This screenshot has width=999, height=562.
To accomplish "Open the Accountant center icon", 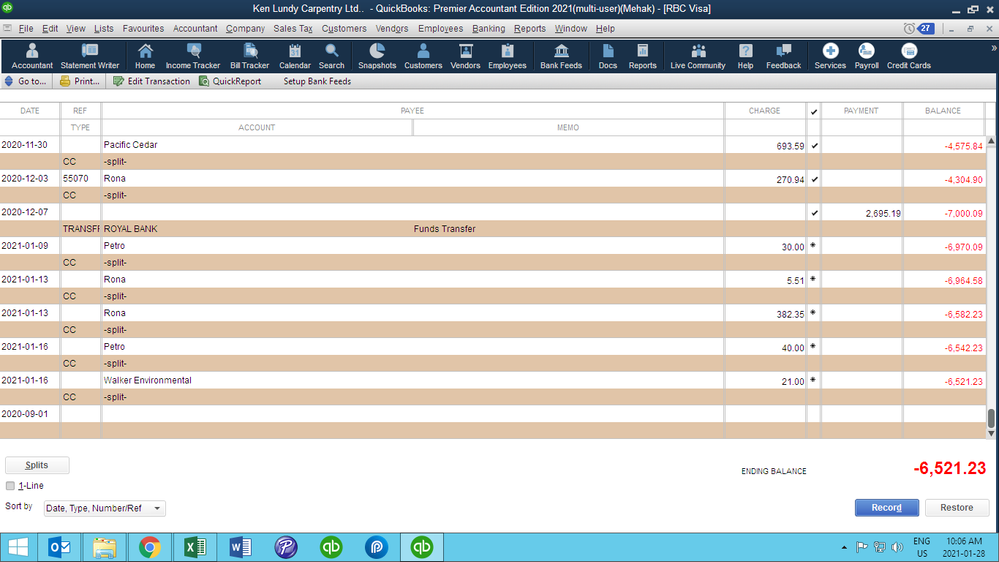I will pos(32,56).
